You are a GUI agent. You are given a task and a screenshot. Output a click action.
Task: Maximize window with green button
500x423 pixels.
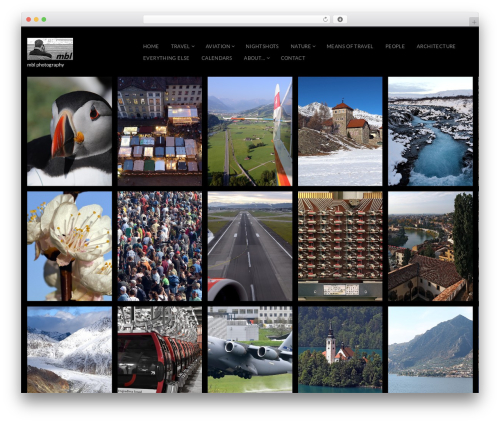[x=44, y=20]
